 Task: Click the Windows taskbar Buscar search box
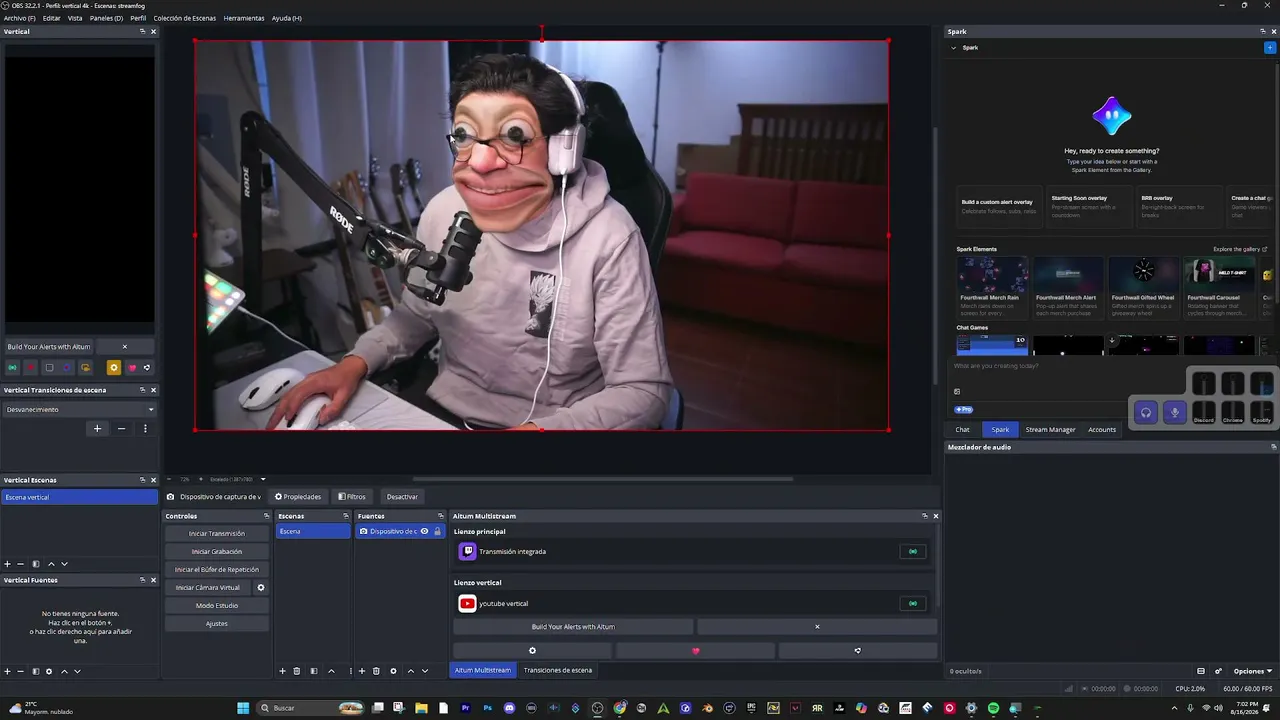(310, 708)
